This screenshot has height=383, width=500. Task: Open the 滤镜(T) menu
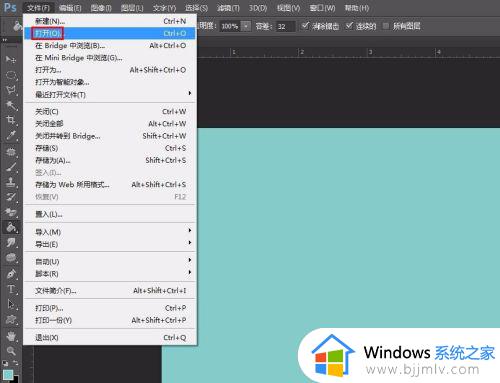228,8
